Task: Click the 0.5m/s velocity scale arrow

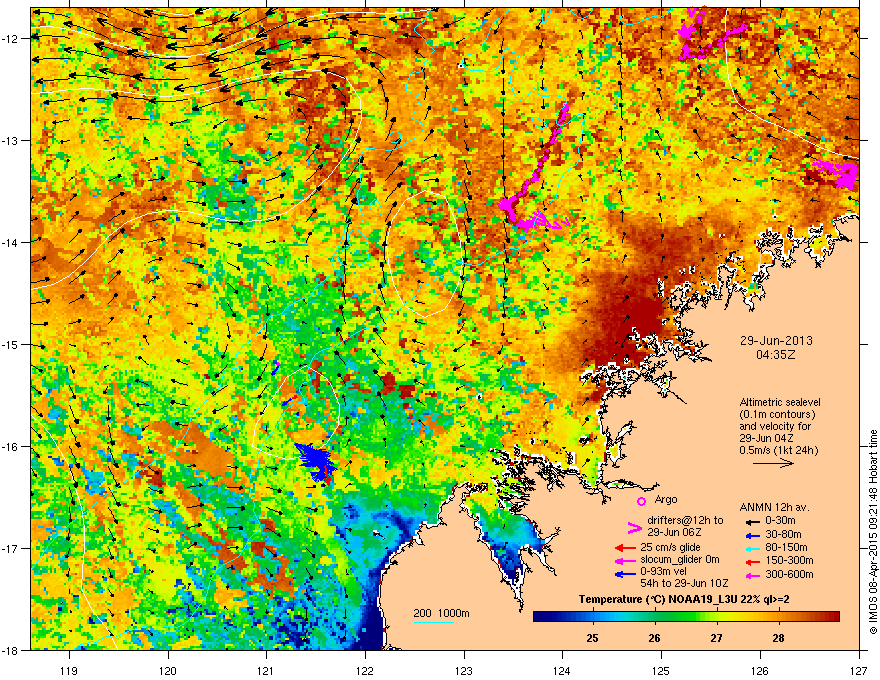Action: [773, 463]
